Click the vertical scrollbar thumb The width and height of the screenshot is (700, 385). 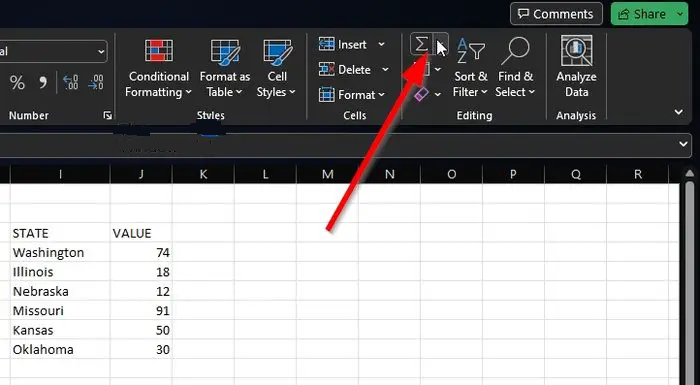[690, 282]
